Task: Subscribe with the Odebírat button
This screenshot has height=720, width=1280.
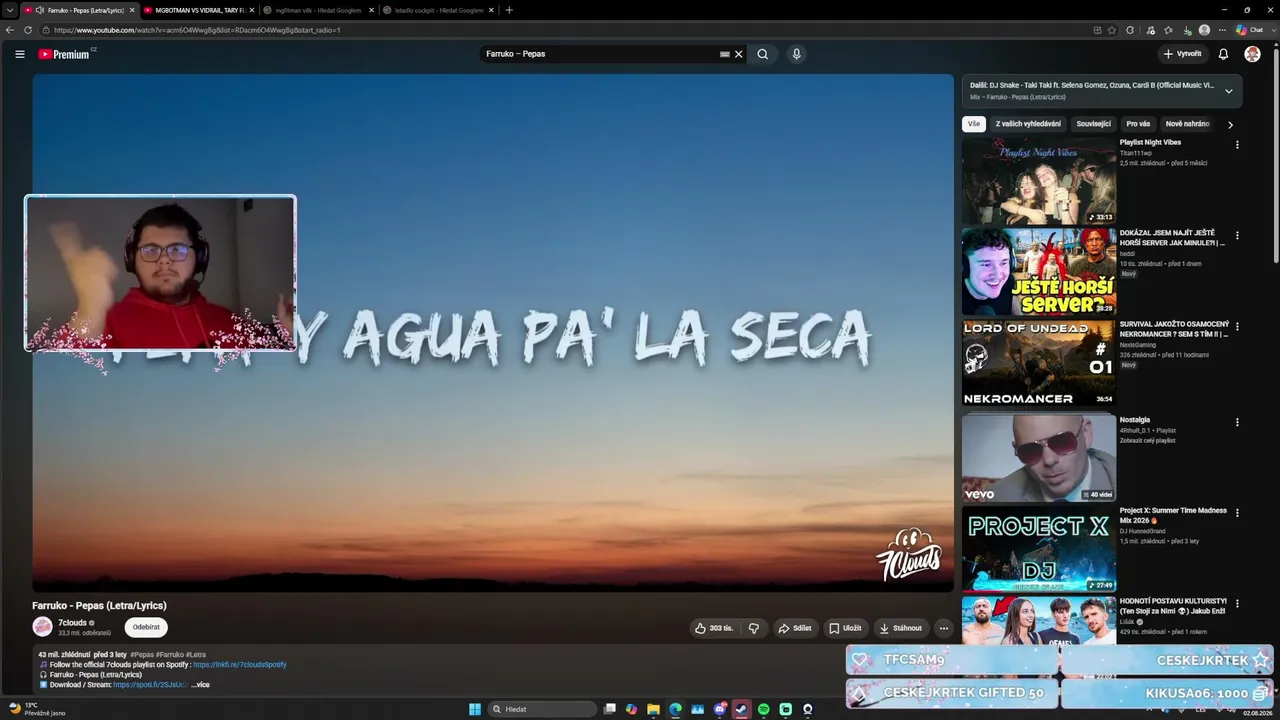Action: 146,628
